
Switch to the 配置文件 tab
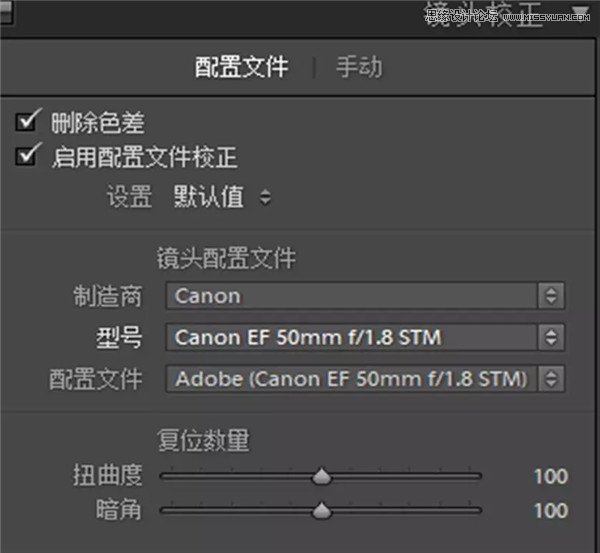point(241,67)
